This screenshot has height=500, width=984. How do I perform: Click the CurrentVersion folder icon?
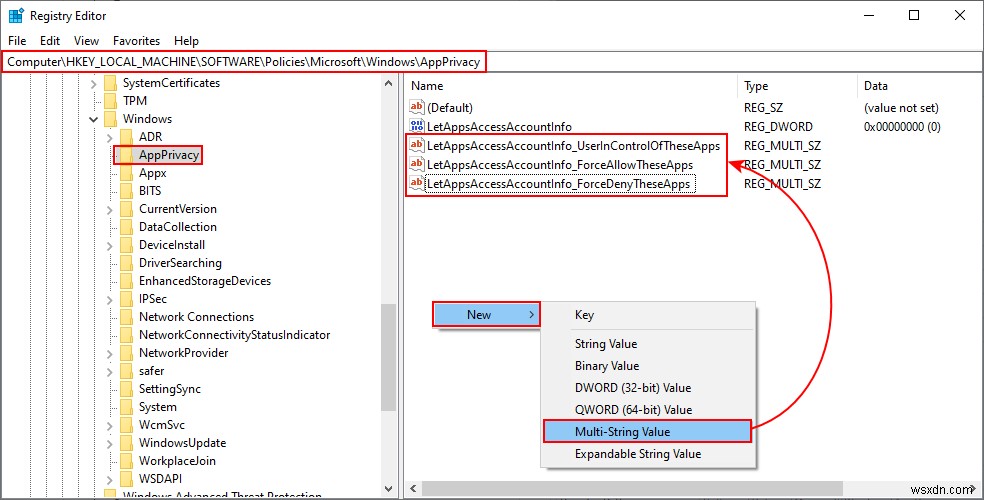point(127,209)
